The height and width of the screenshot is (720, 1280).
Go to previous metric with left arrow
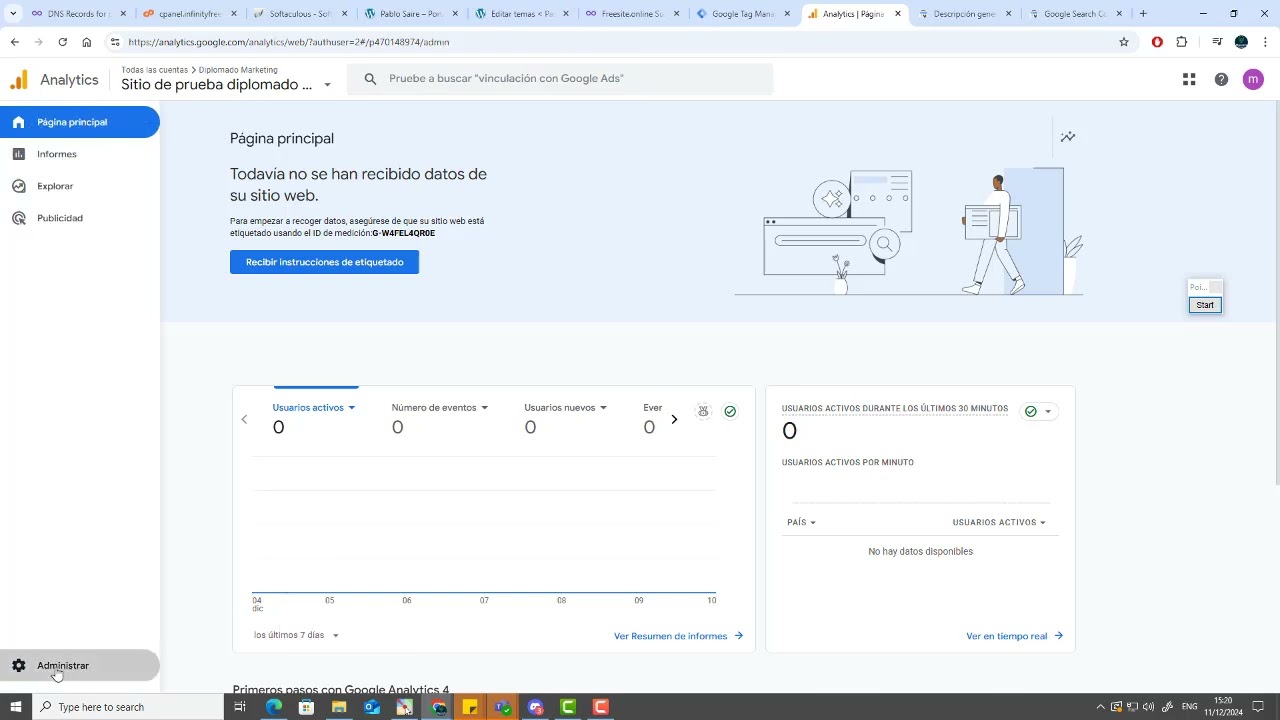[244, 419]
